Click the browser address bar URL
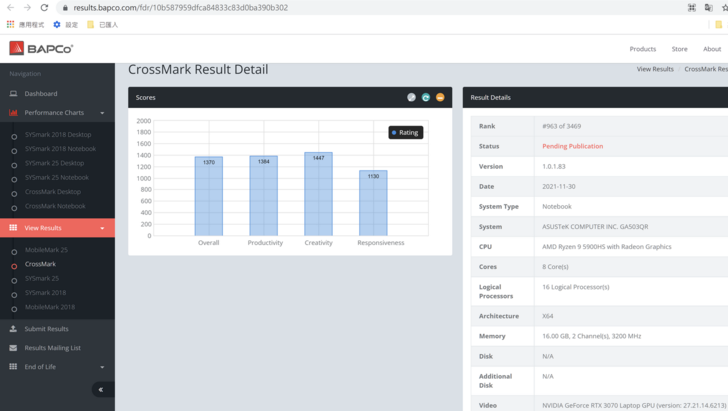The height and width of the screenshot is (411, 728). 181,7
